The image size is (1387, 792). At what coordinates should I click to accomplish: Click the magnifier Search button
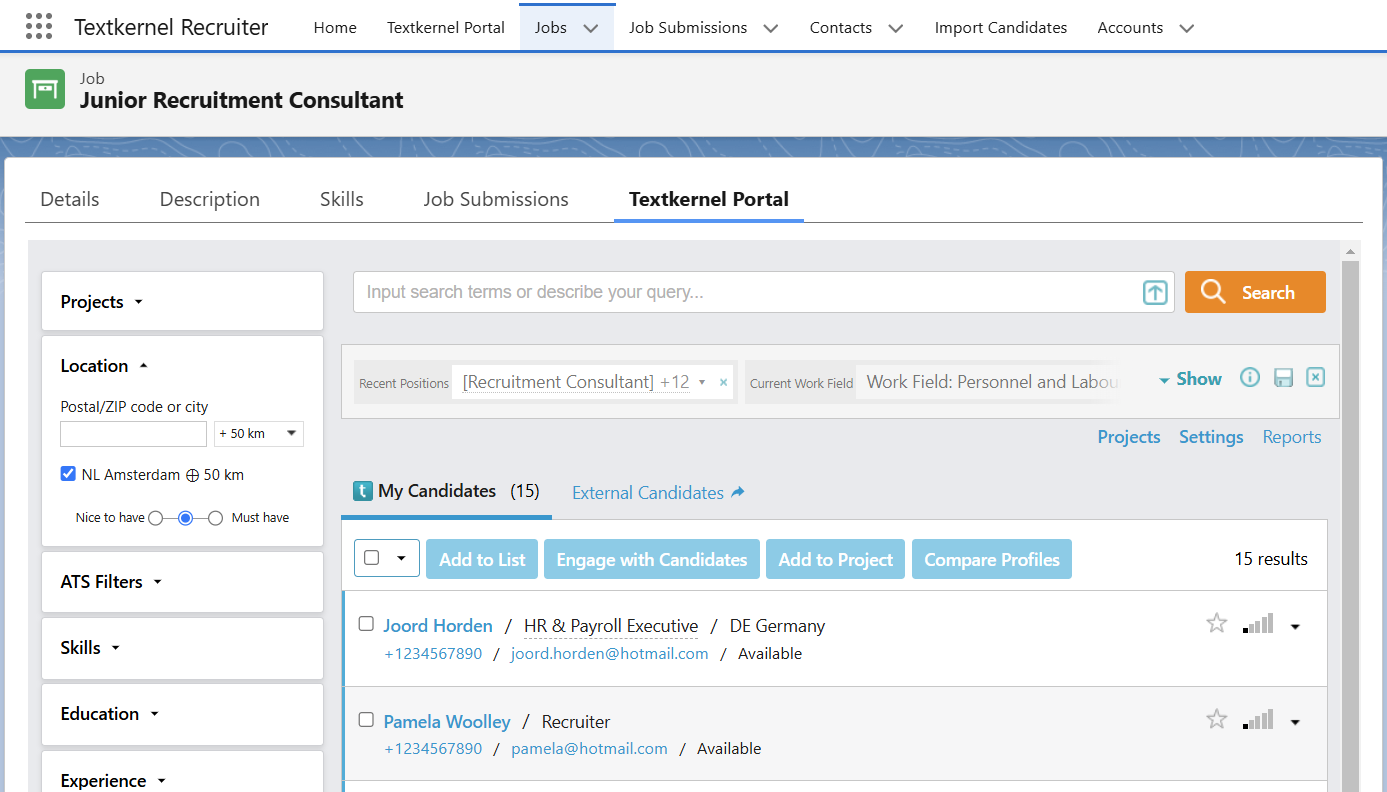pyautogui.click(x=1255, y=292)
